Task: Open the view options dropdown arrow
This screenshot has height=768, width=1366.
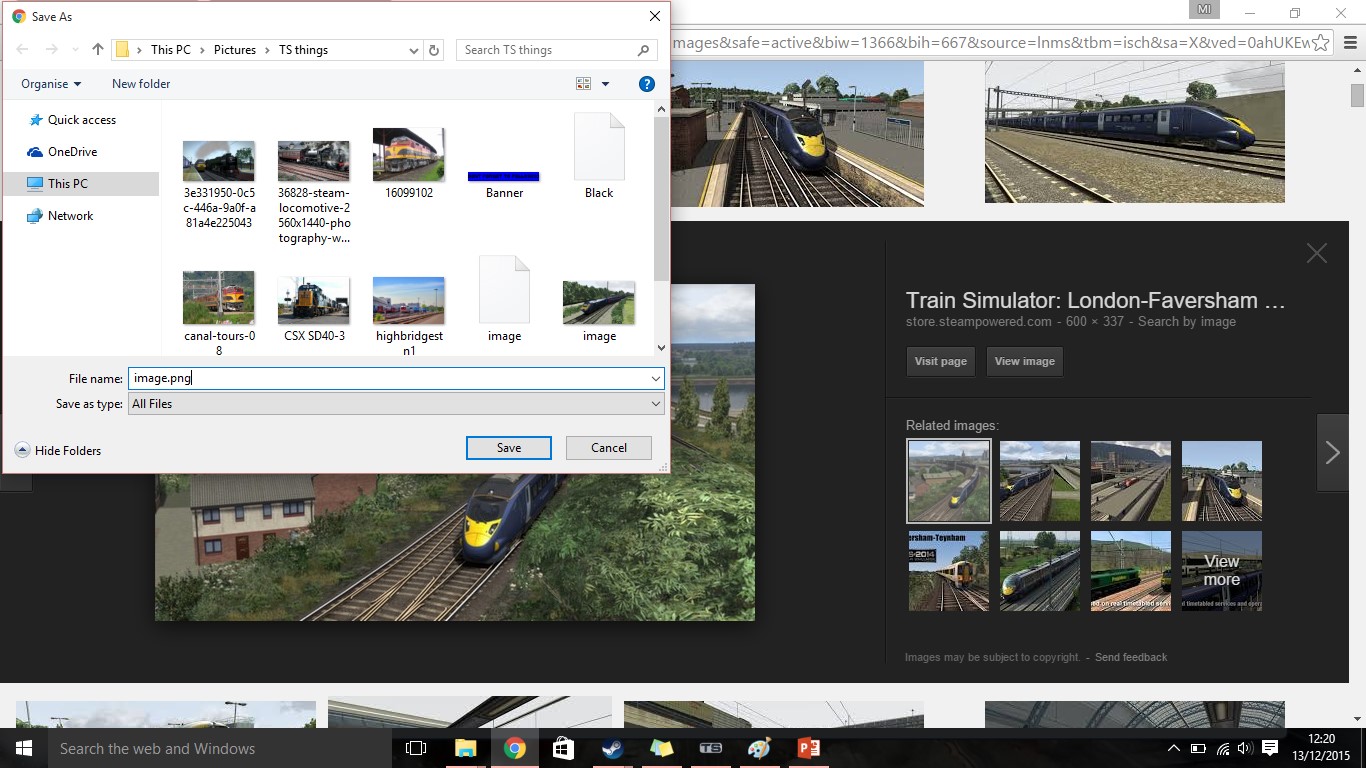Action: [x=605, y=85]
